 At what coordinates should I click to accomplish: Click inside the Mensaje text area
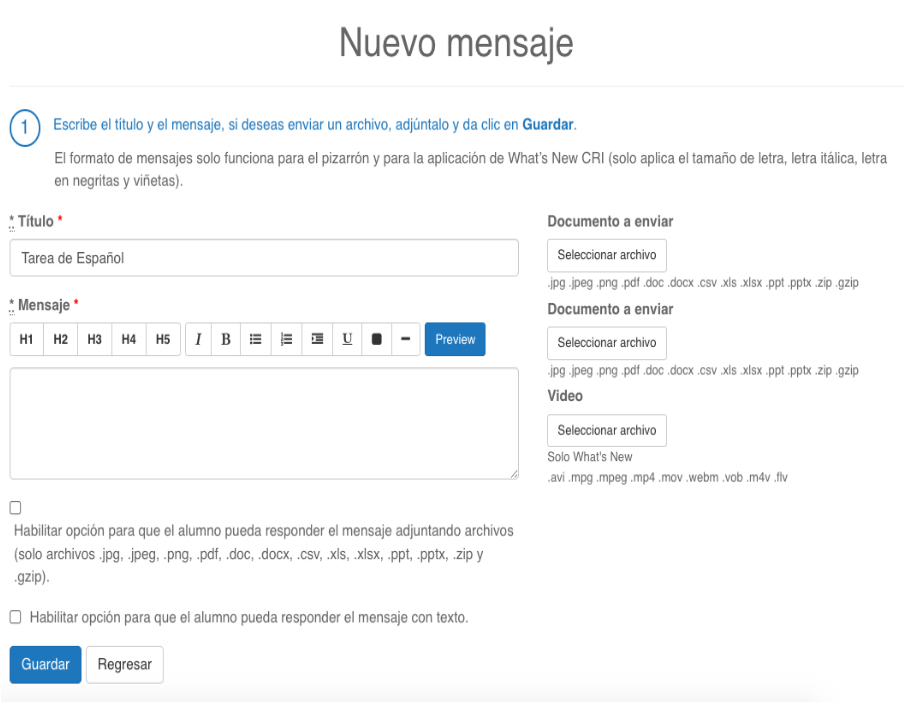(x=264, y=423)
